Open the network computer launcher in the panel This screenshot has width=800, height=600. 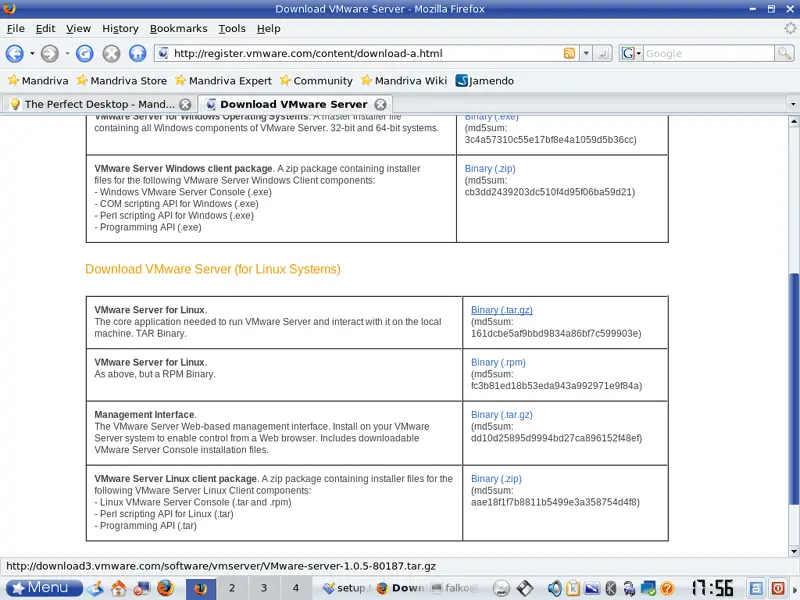142,588
